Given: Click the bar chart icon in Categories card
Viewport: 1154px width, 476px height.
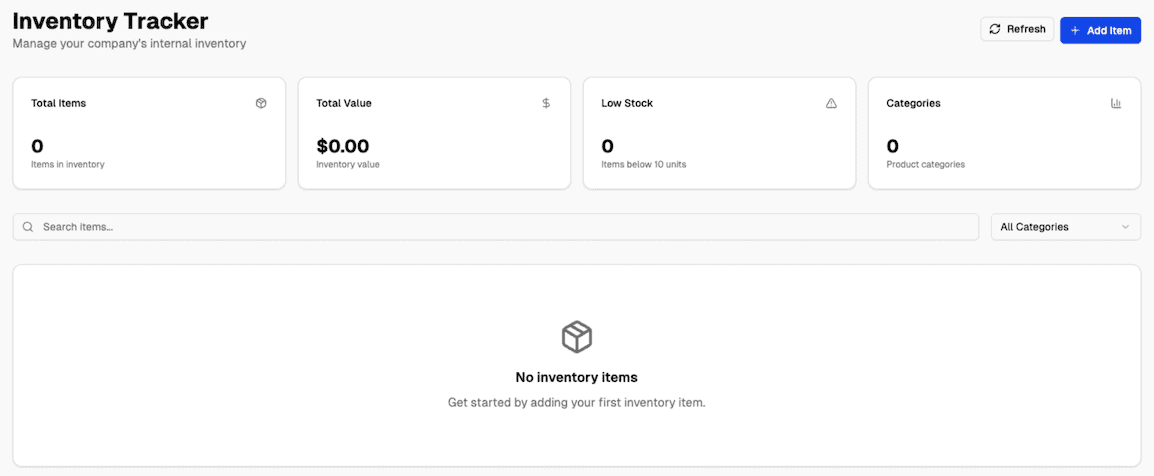Looking at the screenshot, I should coord(1116,103).
